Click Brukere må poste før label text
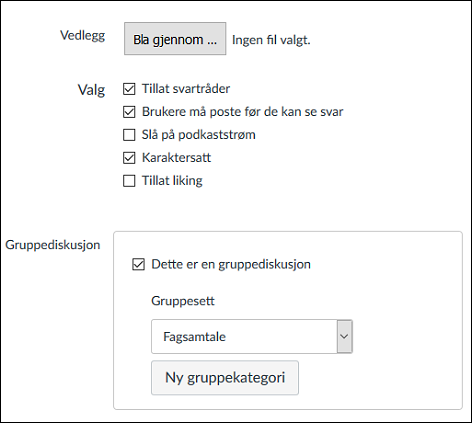The width and height of the screenshot is (472, 423). pyautogui.click(x=243, y=112)
